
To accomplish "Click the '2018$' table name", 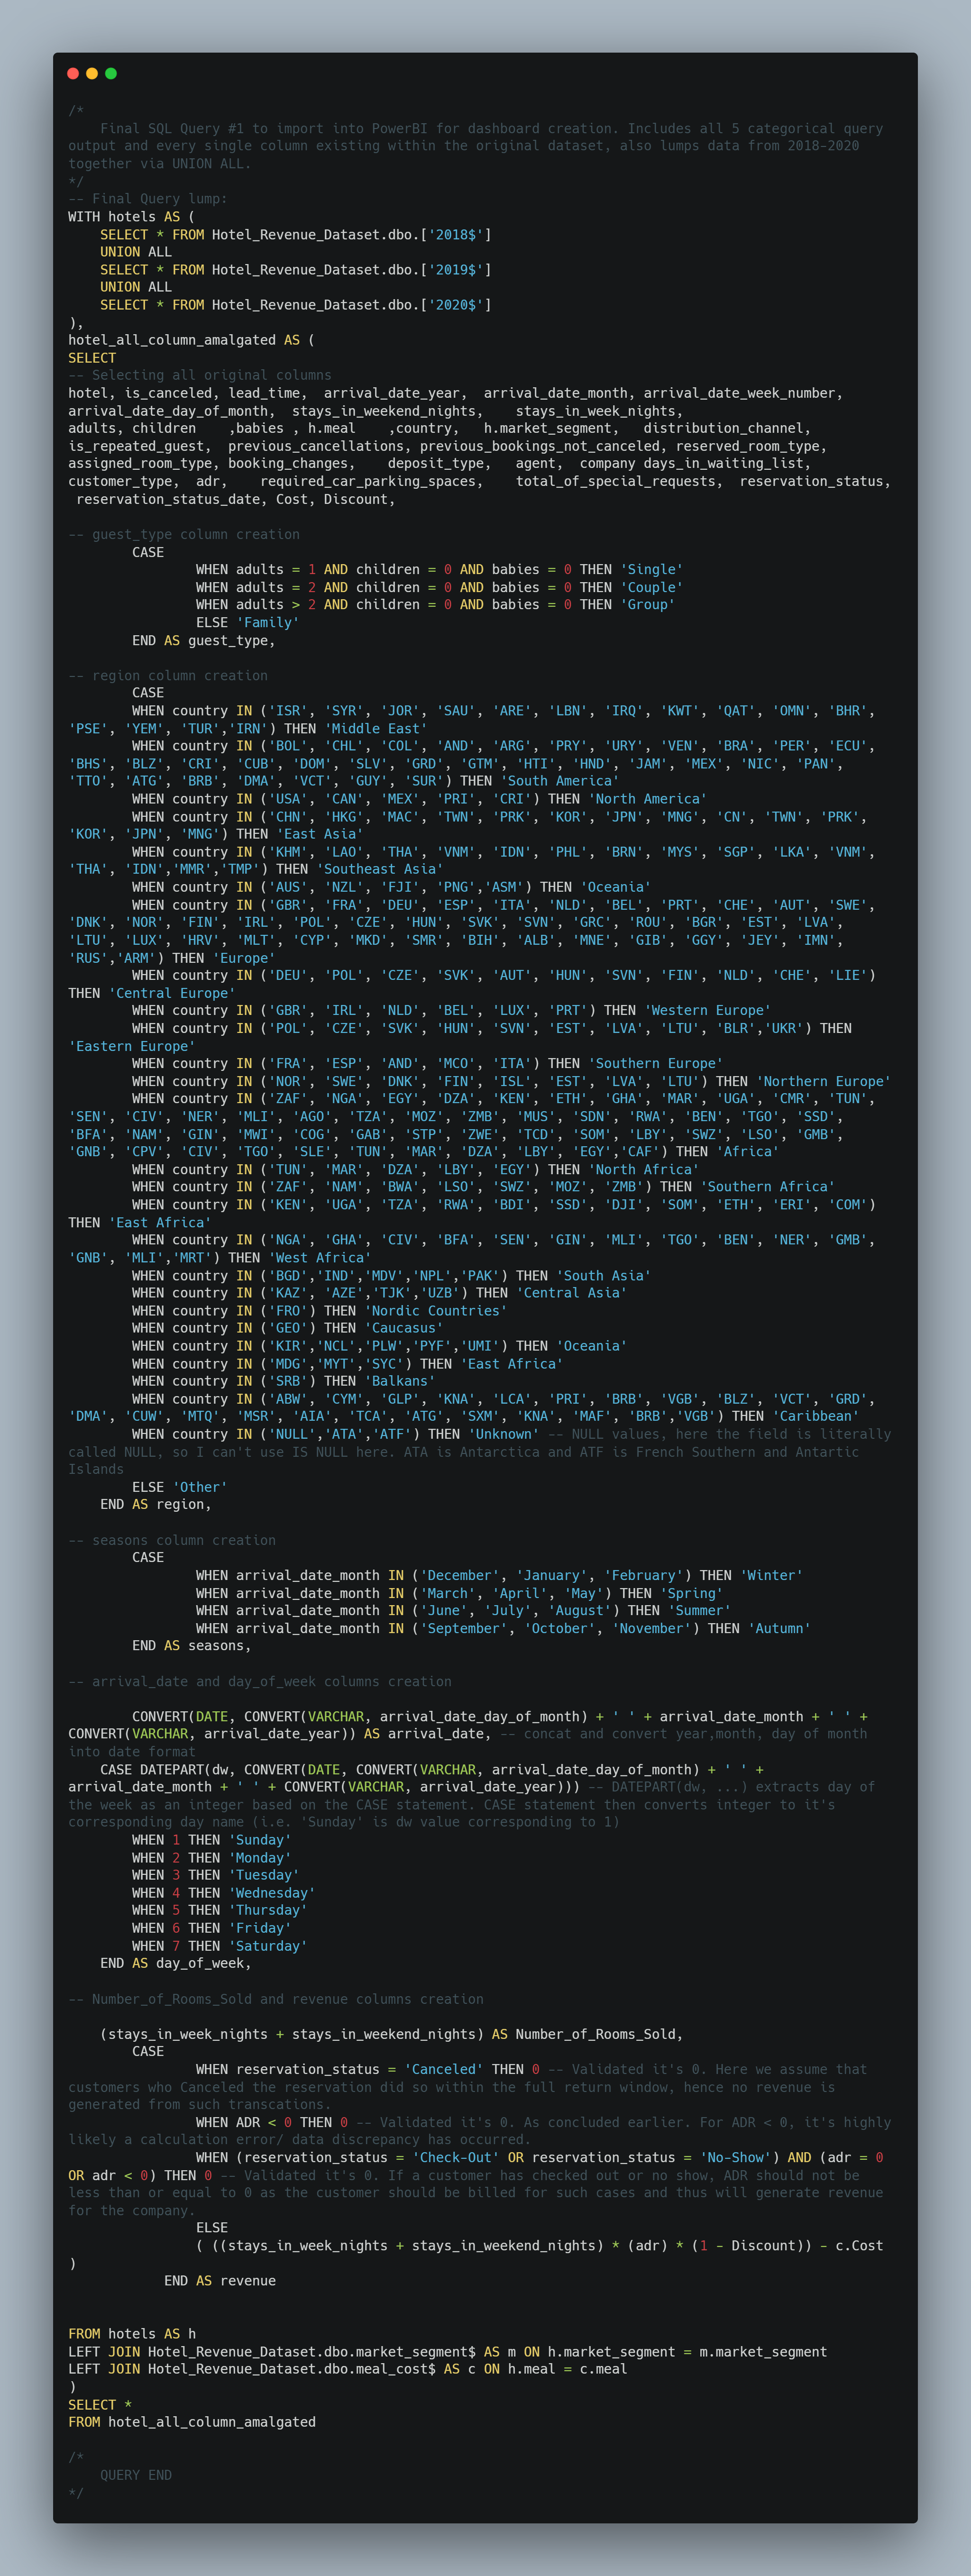I will 456,235.
